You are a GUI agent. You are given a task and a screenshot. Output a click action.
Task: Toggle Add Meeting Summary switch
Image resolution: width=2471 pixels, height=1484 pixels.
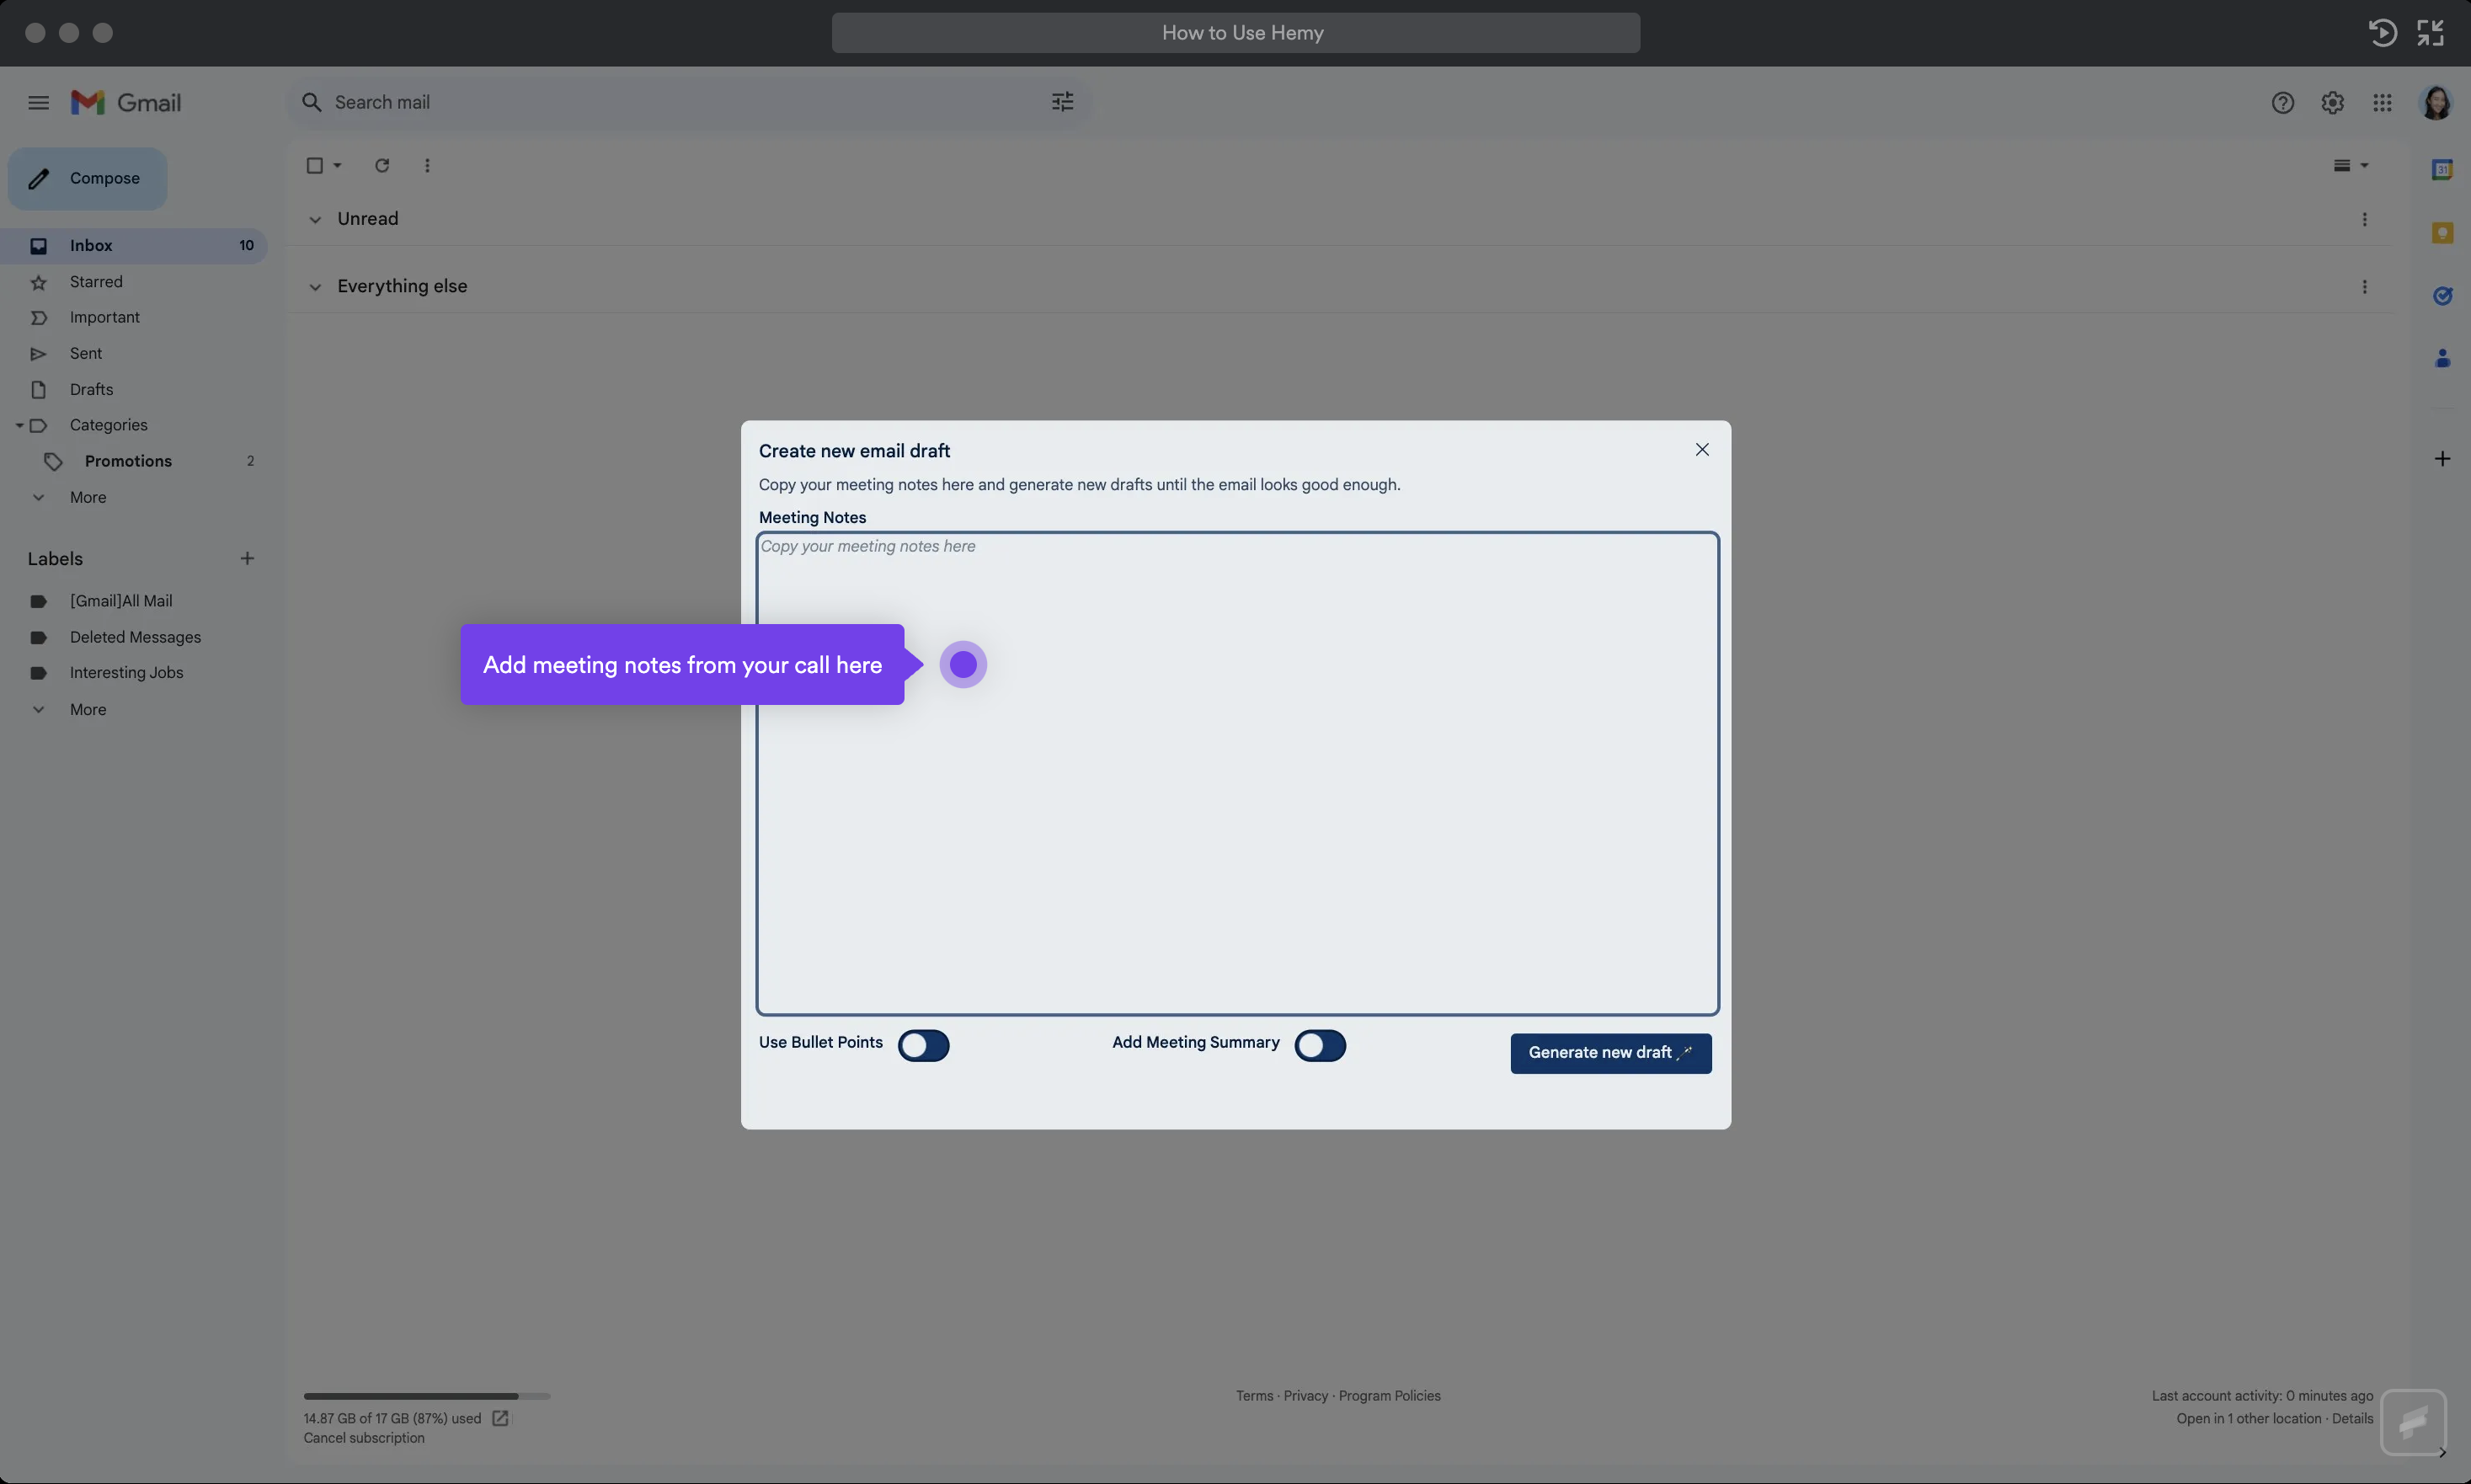click(1320, 1045)
